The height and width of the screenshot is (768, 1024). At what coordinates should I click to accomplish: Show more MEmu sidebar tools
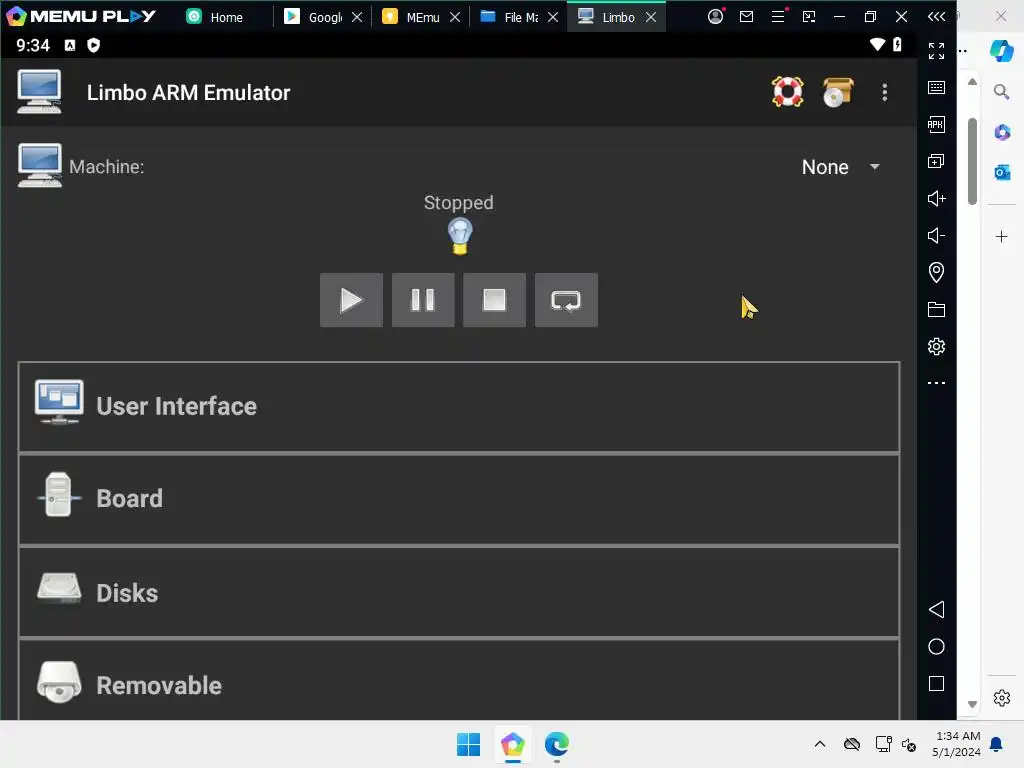936,383
